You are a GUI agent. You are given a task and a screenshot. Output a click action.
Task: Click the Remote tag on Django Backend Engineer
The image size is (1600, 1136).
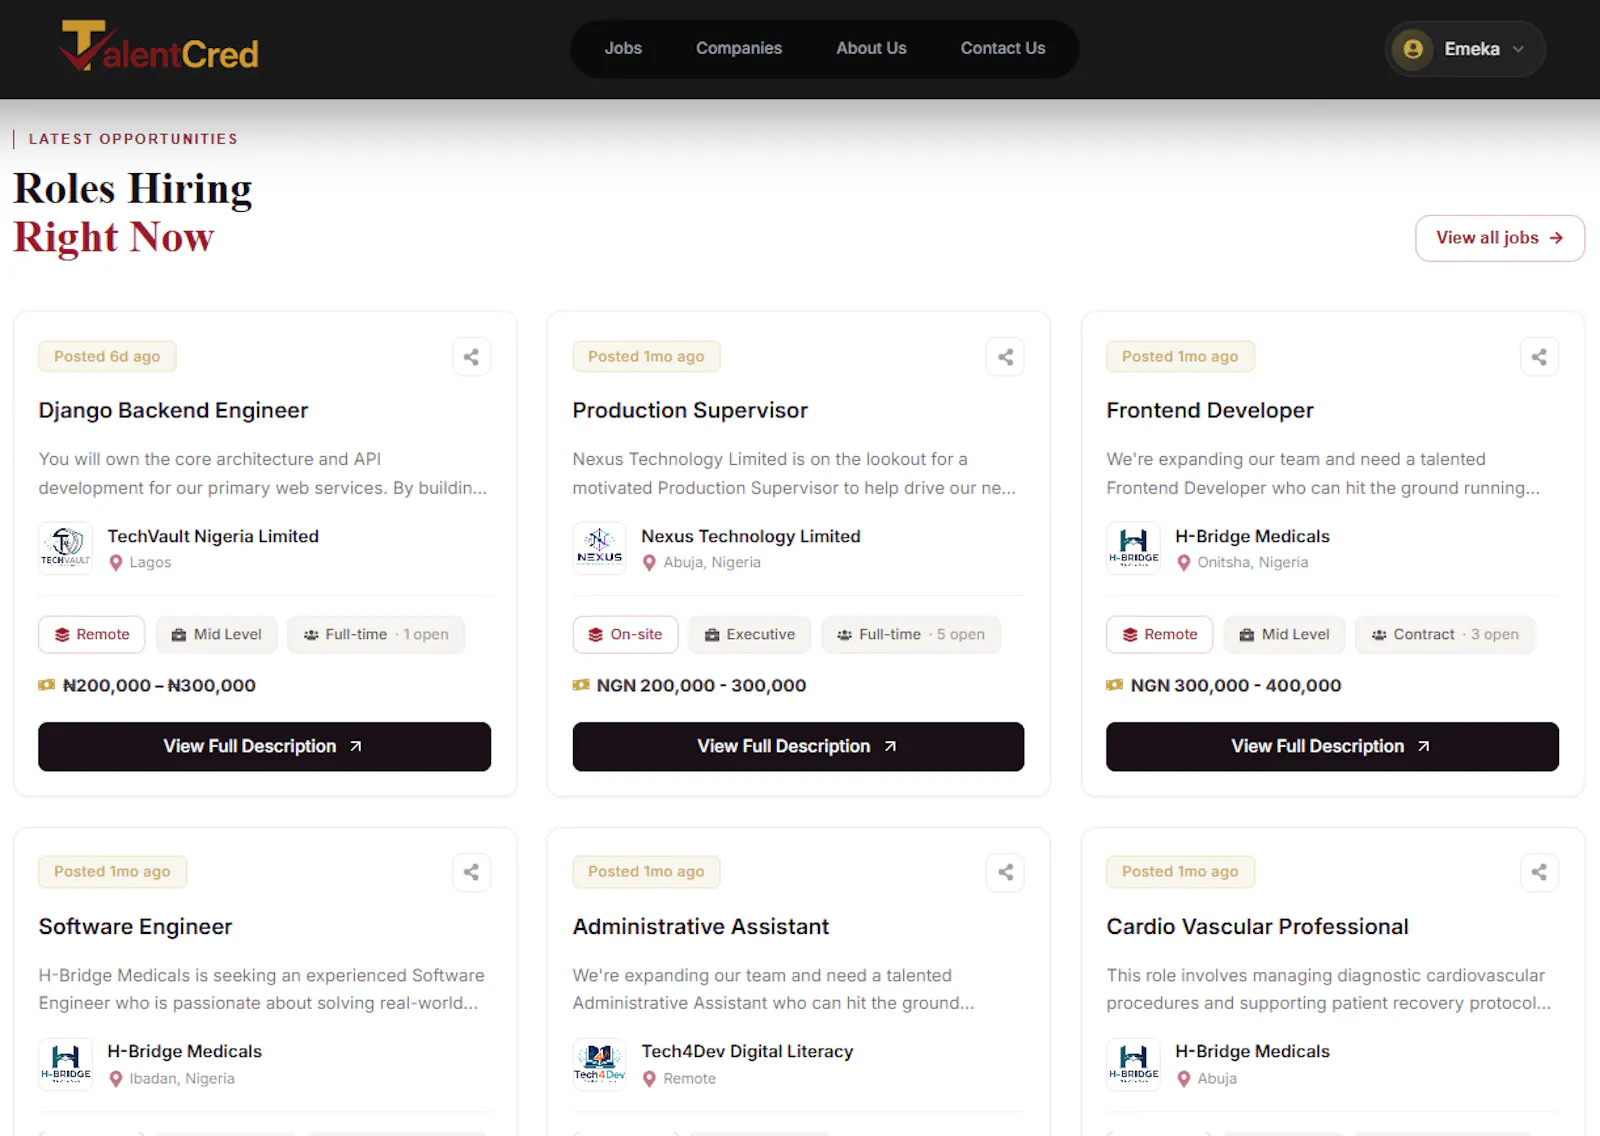point(92,635)
